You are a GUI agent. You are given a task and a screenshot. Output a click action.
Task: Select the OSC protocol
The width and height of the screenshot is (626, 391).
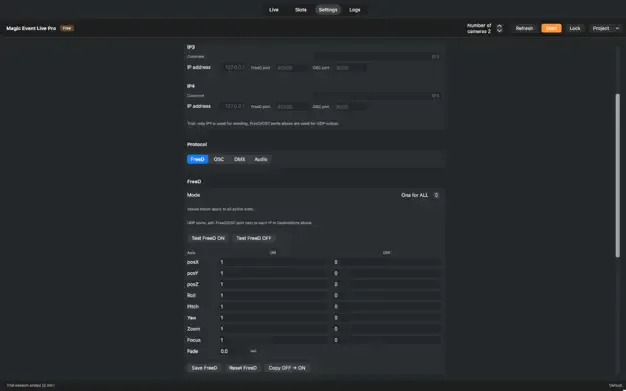point(219,159)
